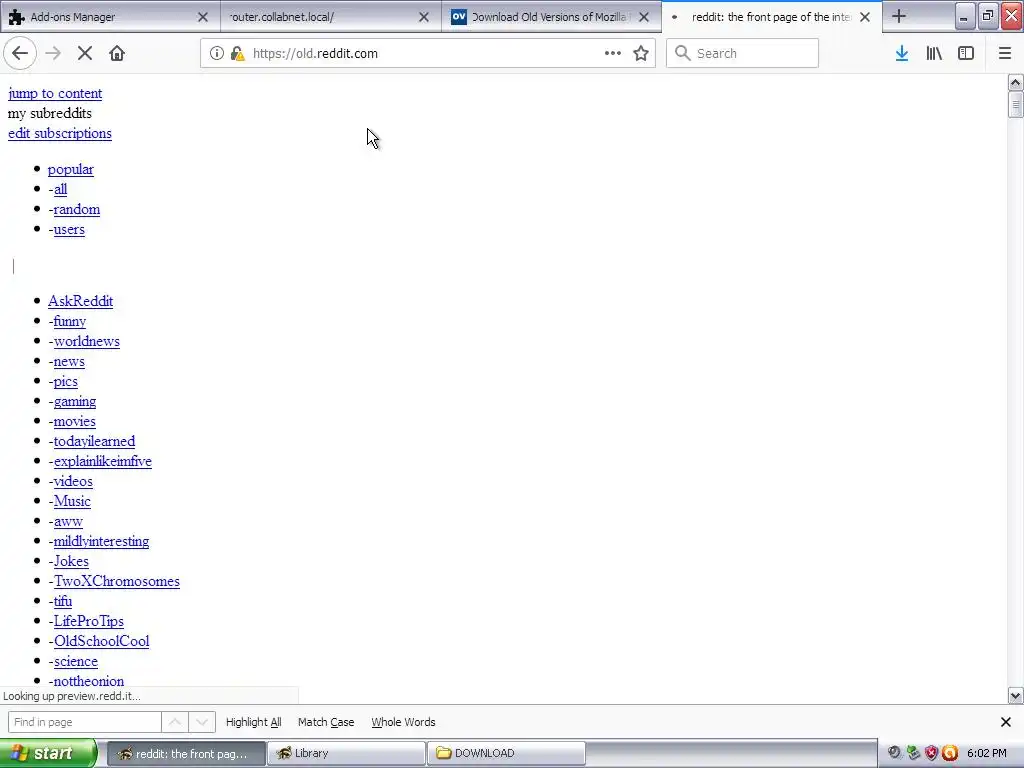
Task: Click the padlock warning icon
Action: [x=238, y=53]
